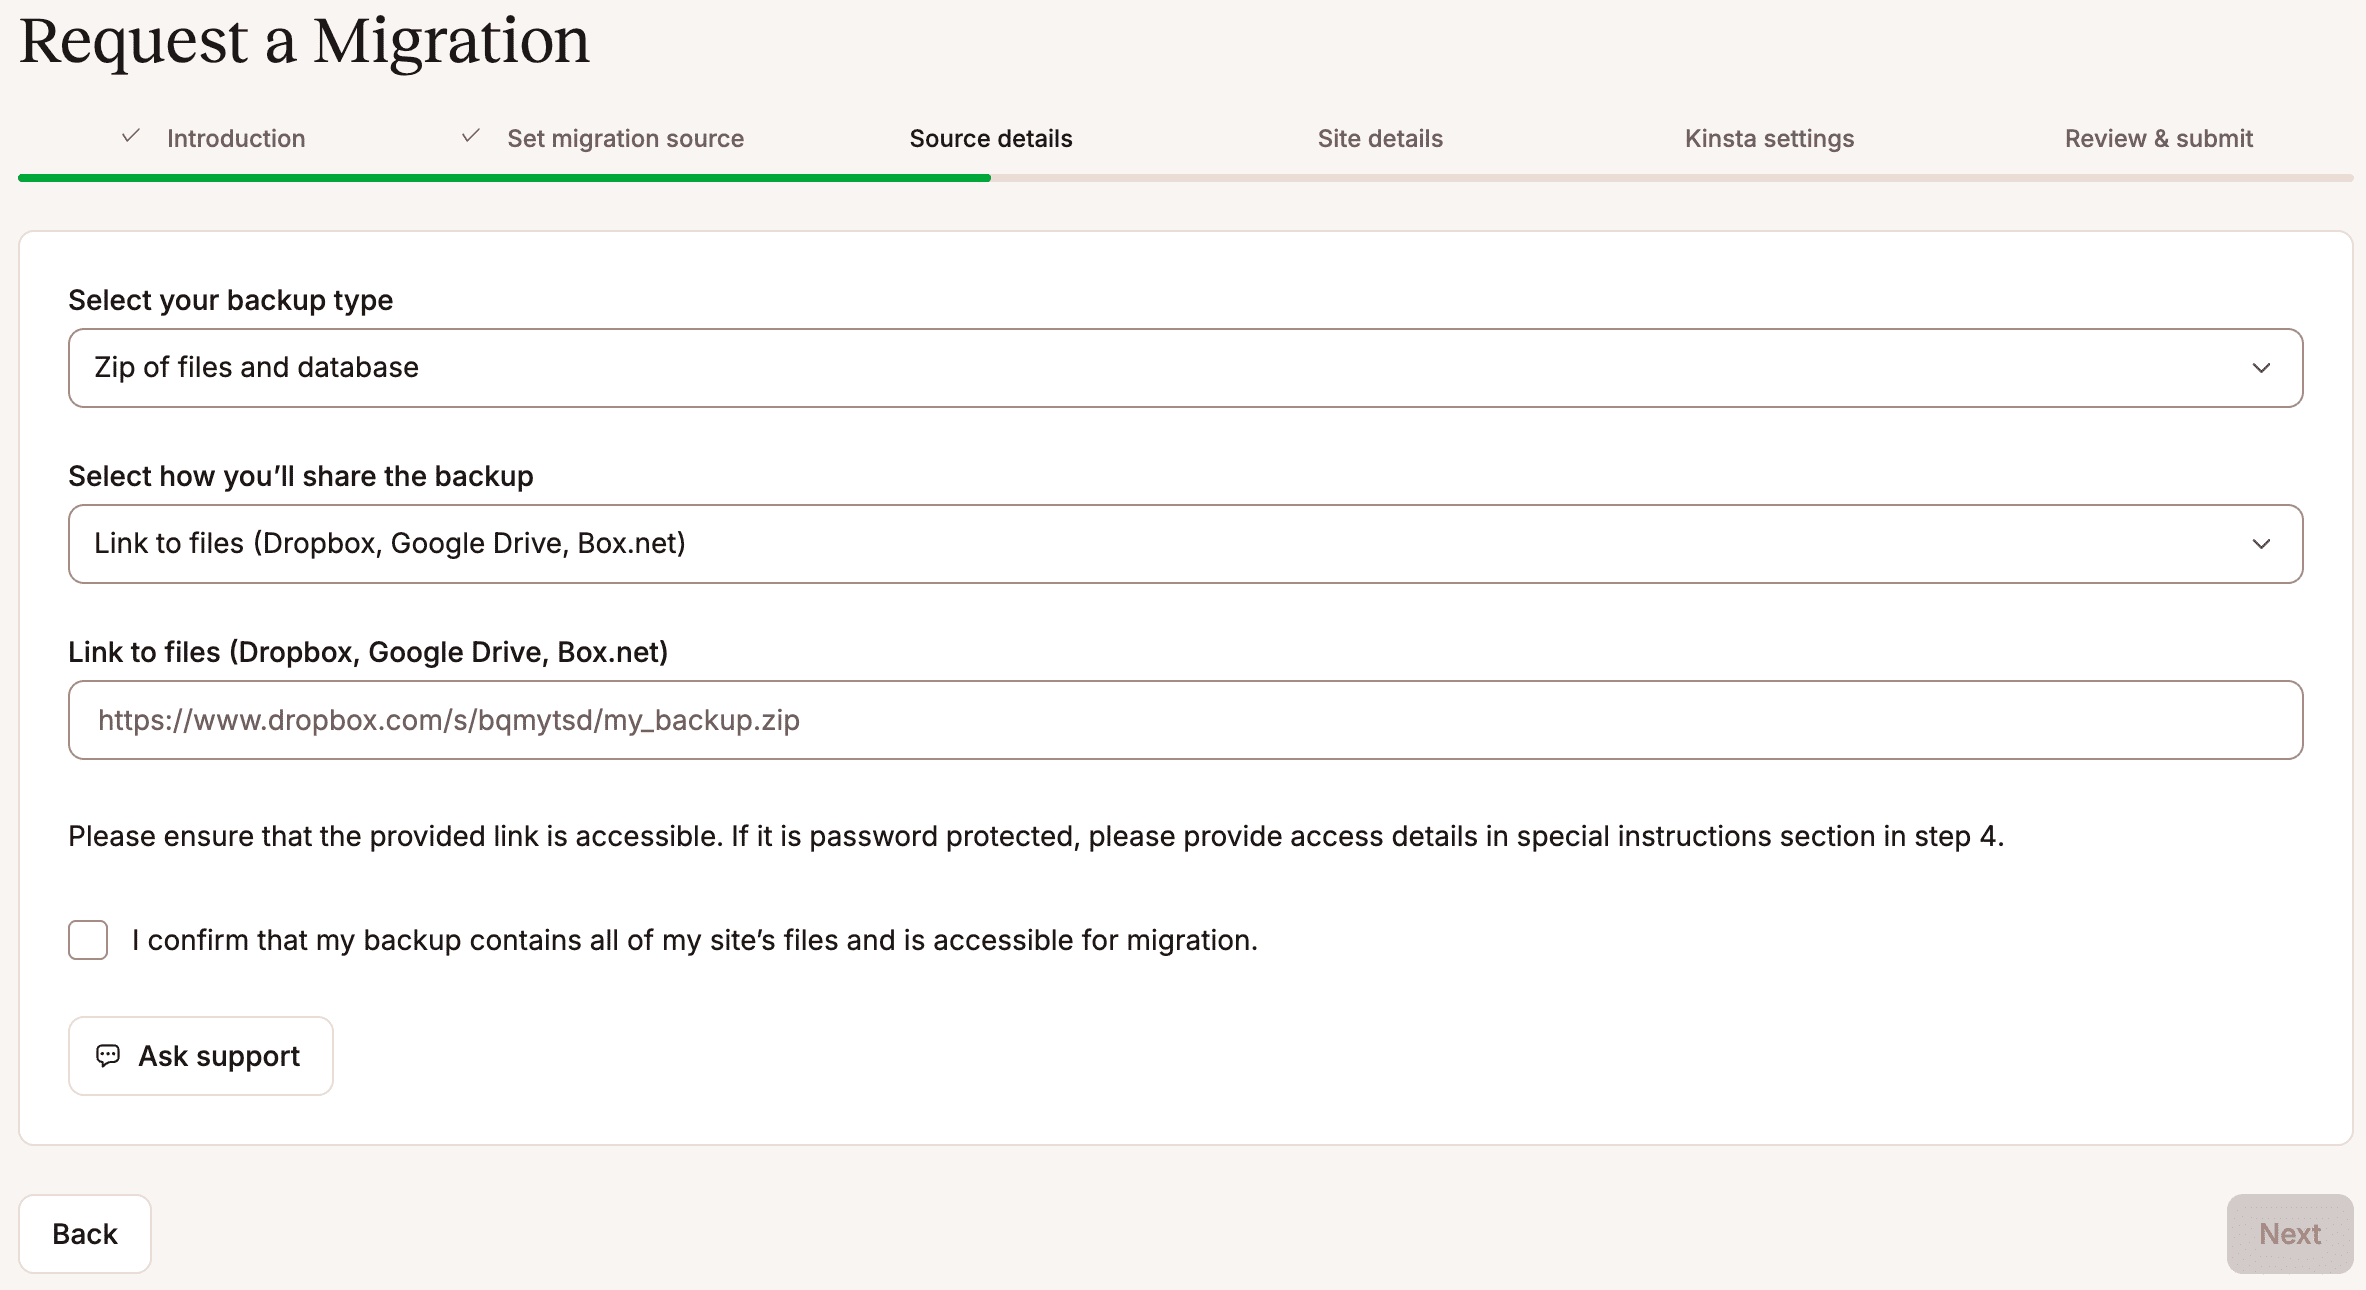Click the Next button
This screenshot has height=1290, width=2366.
[2290, 1234]
